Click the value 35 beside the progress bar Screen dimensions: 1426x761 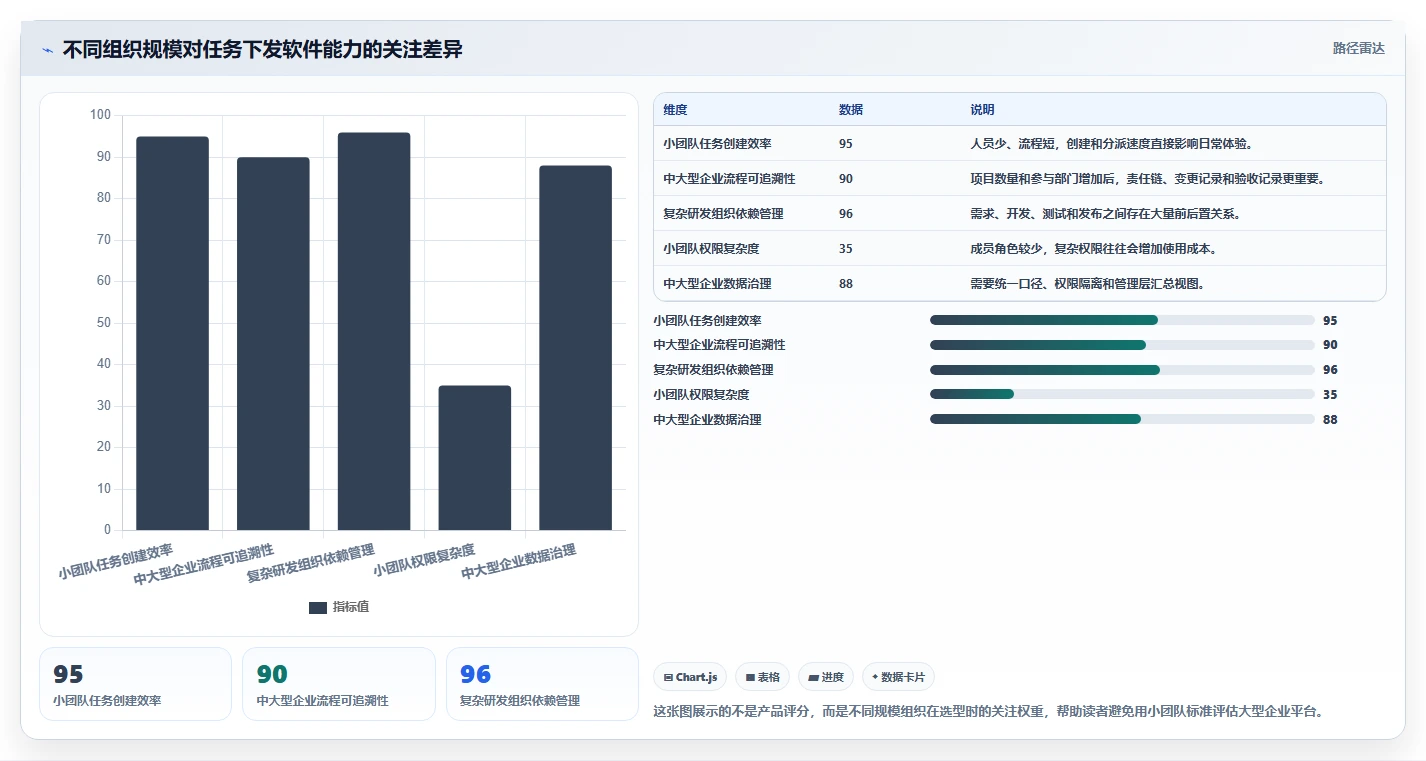(1330, 395)
